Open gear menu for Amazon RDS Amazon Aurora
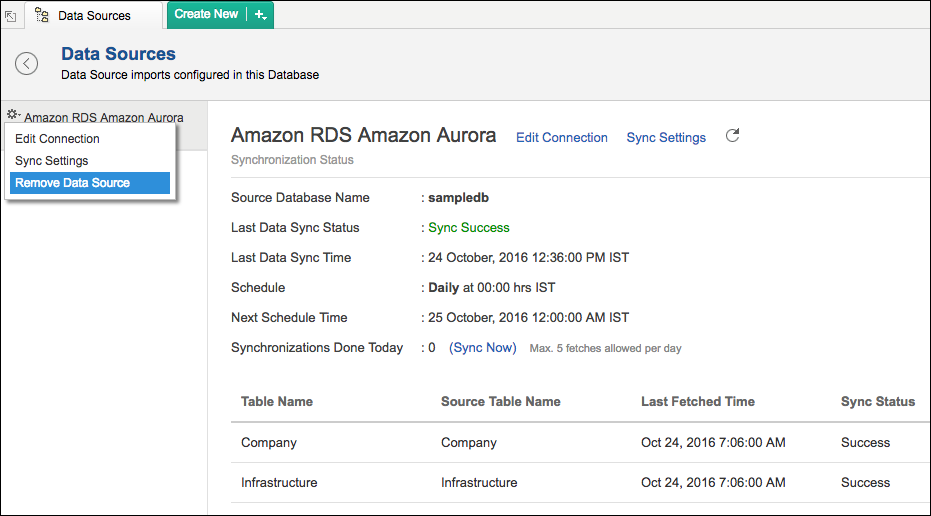The image size is (931, 516). tap(13, 116)
